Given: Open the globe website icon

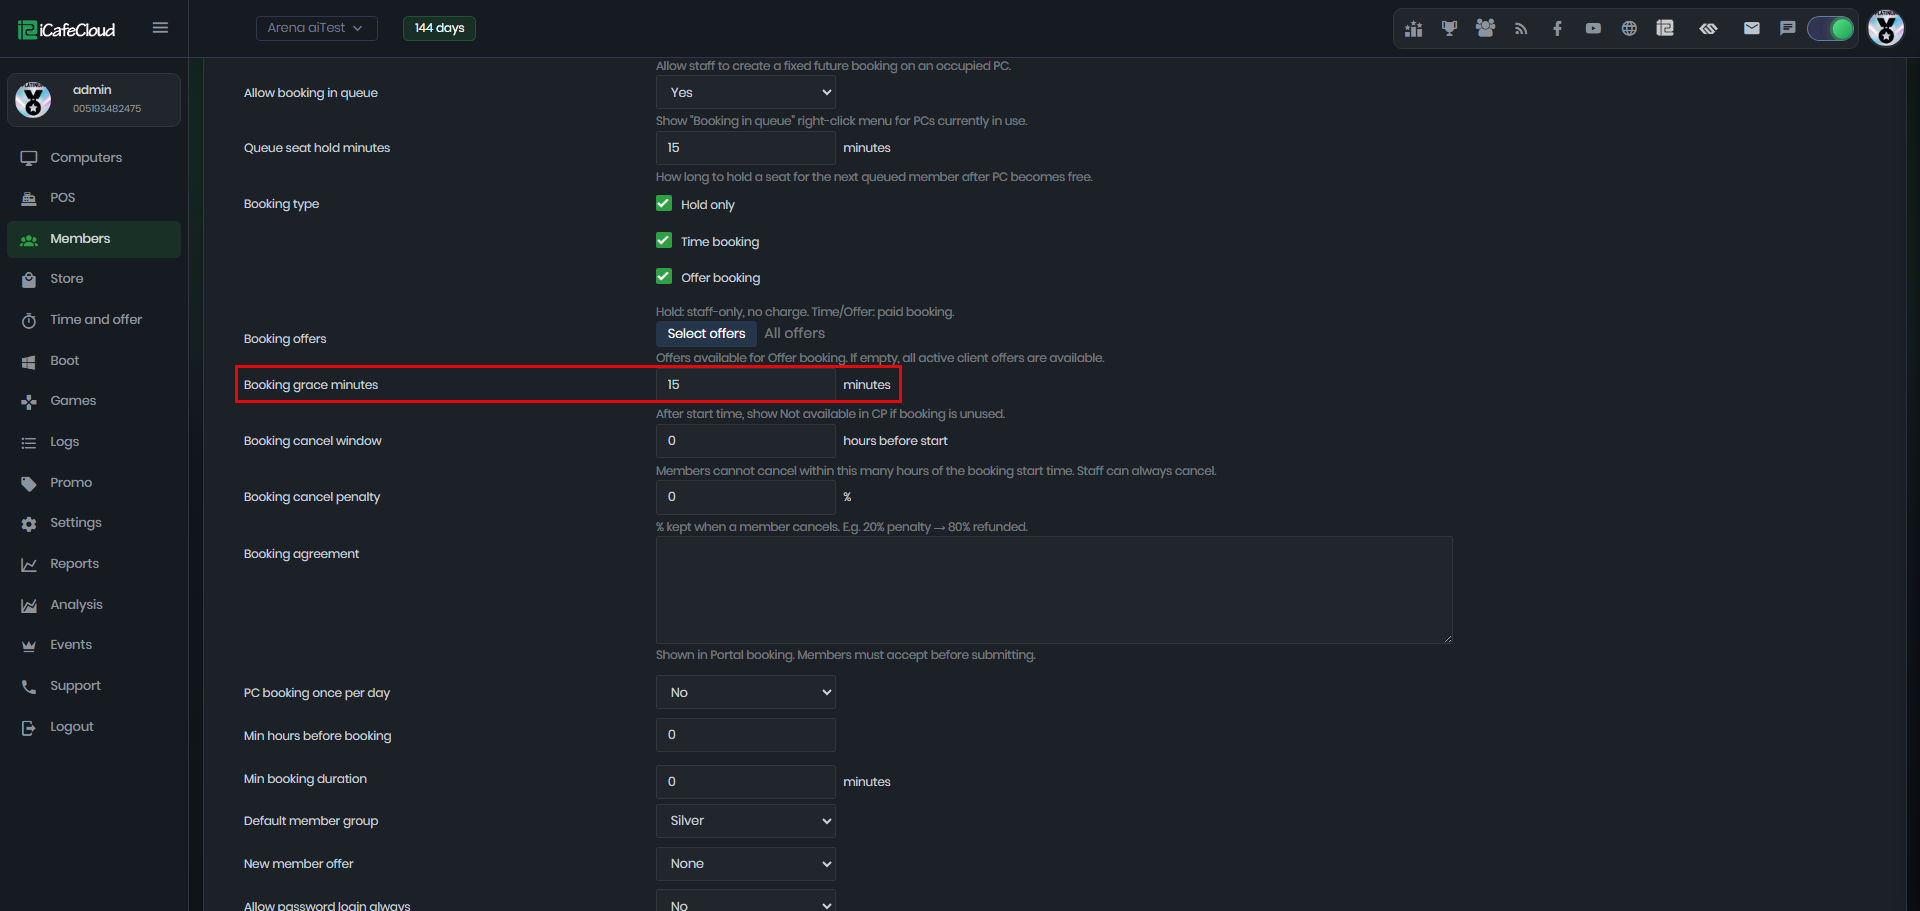Looking at the screenshot, I should coord(1629,29).
